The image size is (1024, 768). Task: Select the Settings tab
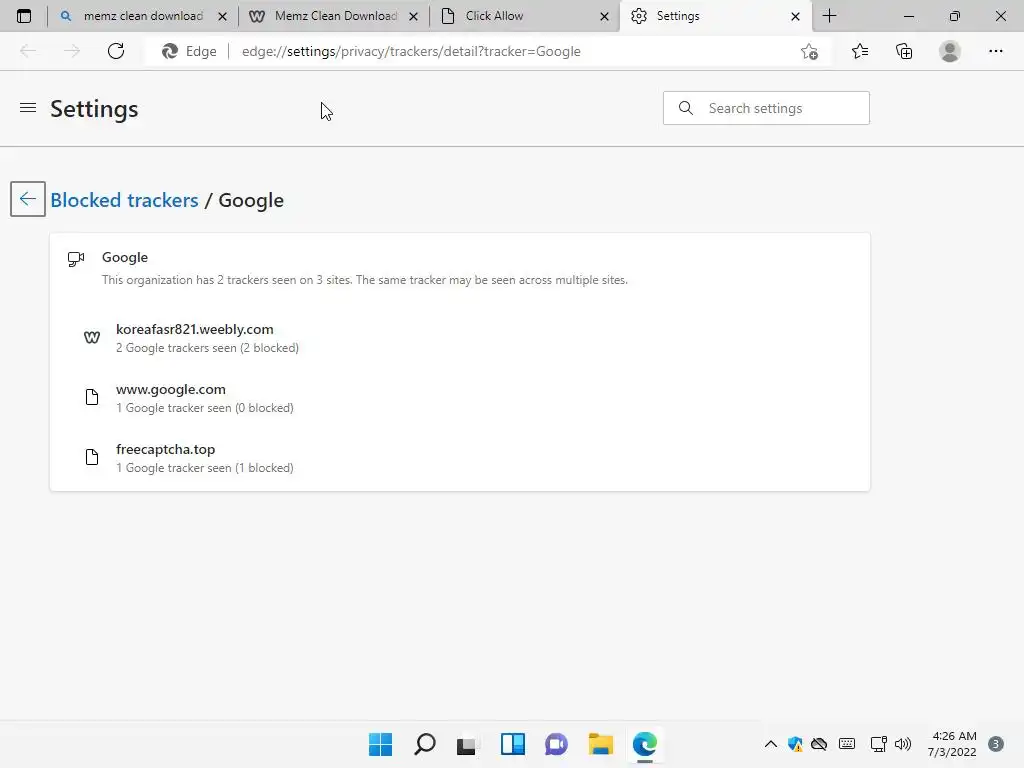click(x=716, y=16)
